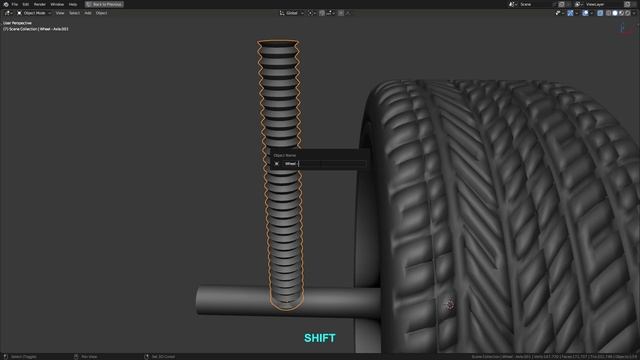Open the viewport Select menu
640x360 pixels.
pyautogui.click(x=74, y=13)
